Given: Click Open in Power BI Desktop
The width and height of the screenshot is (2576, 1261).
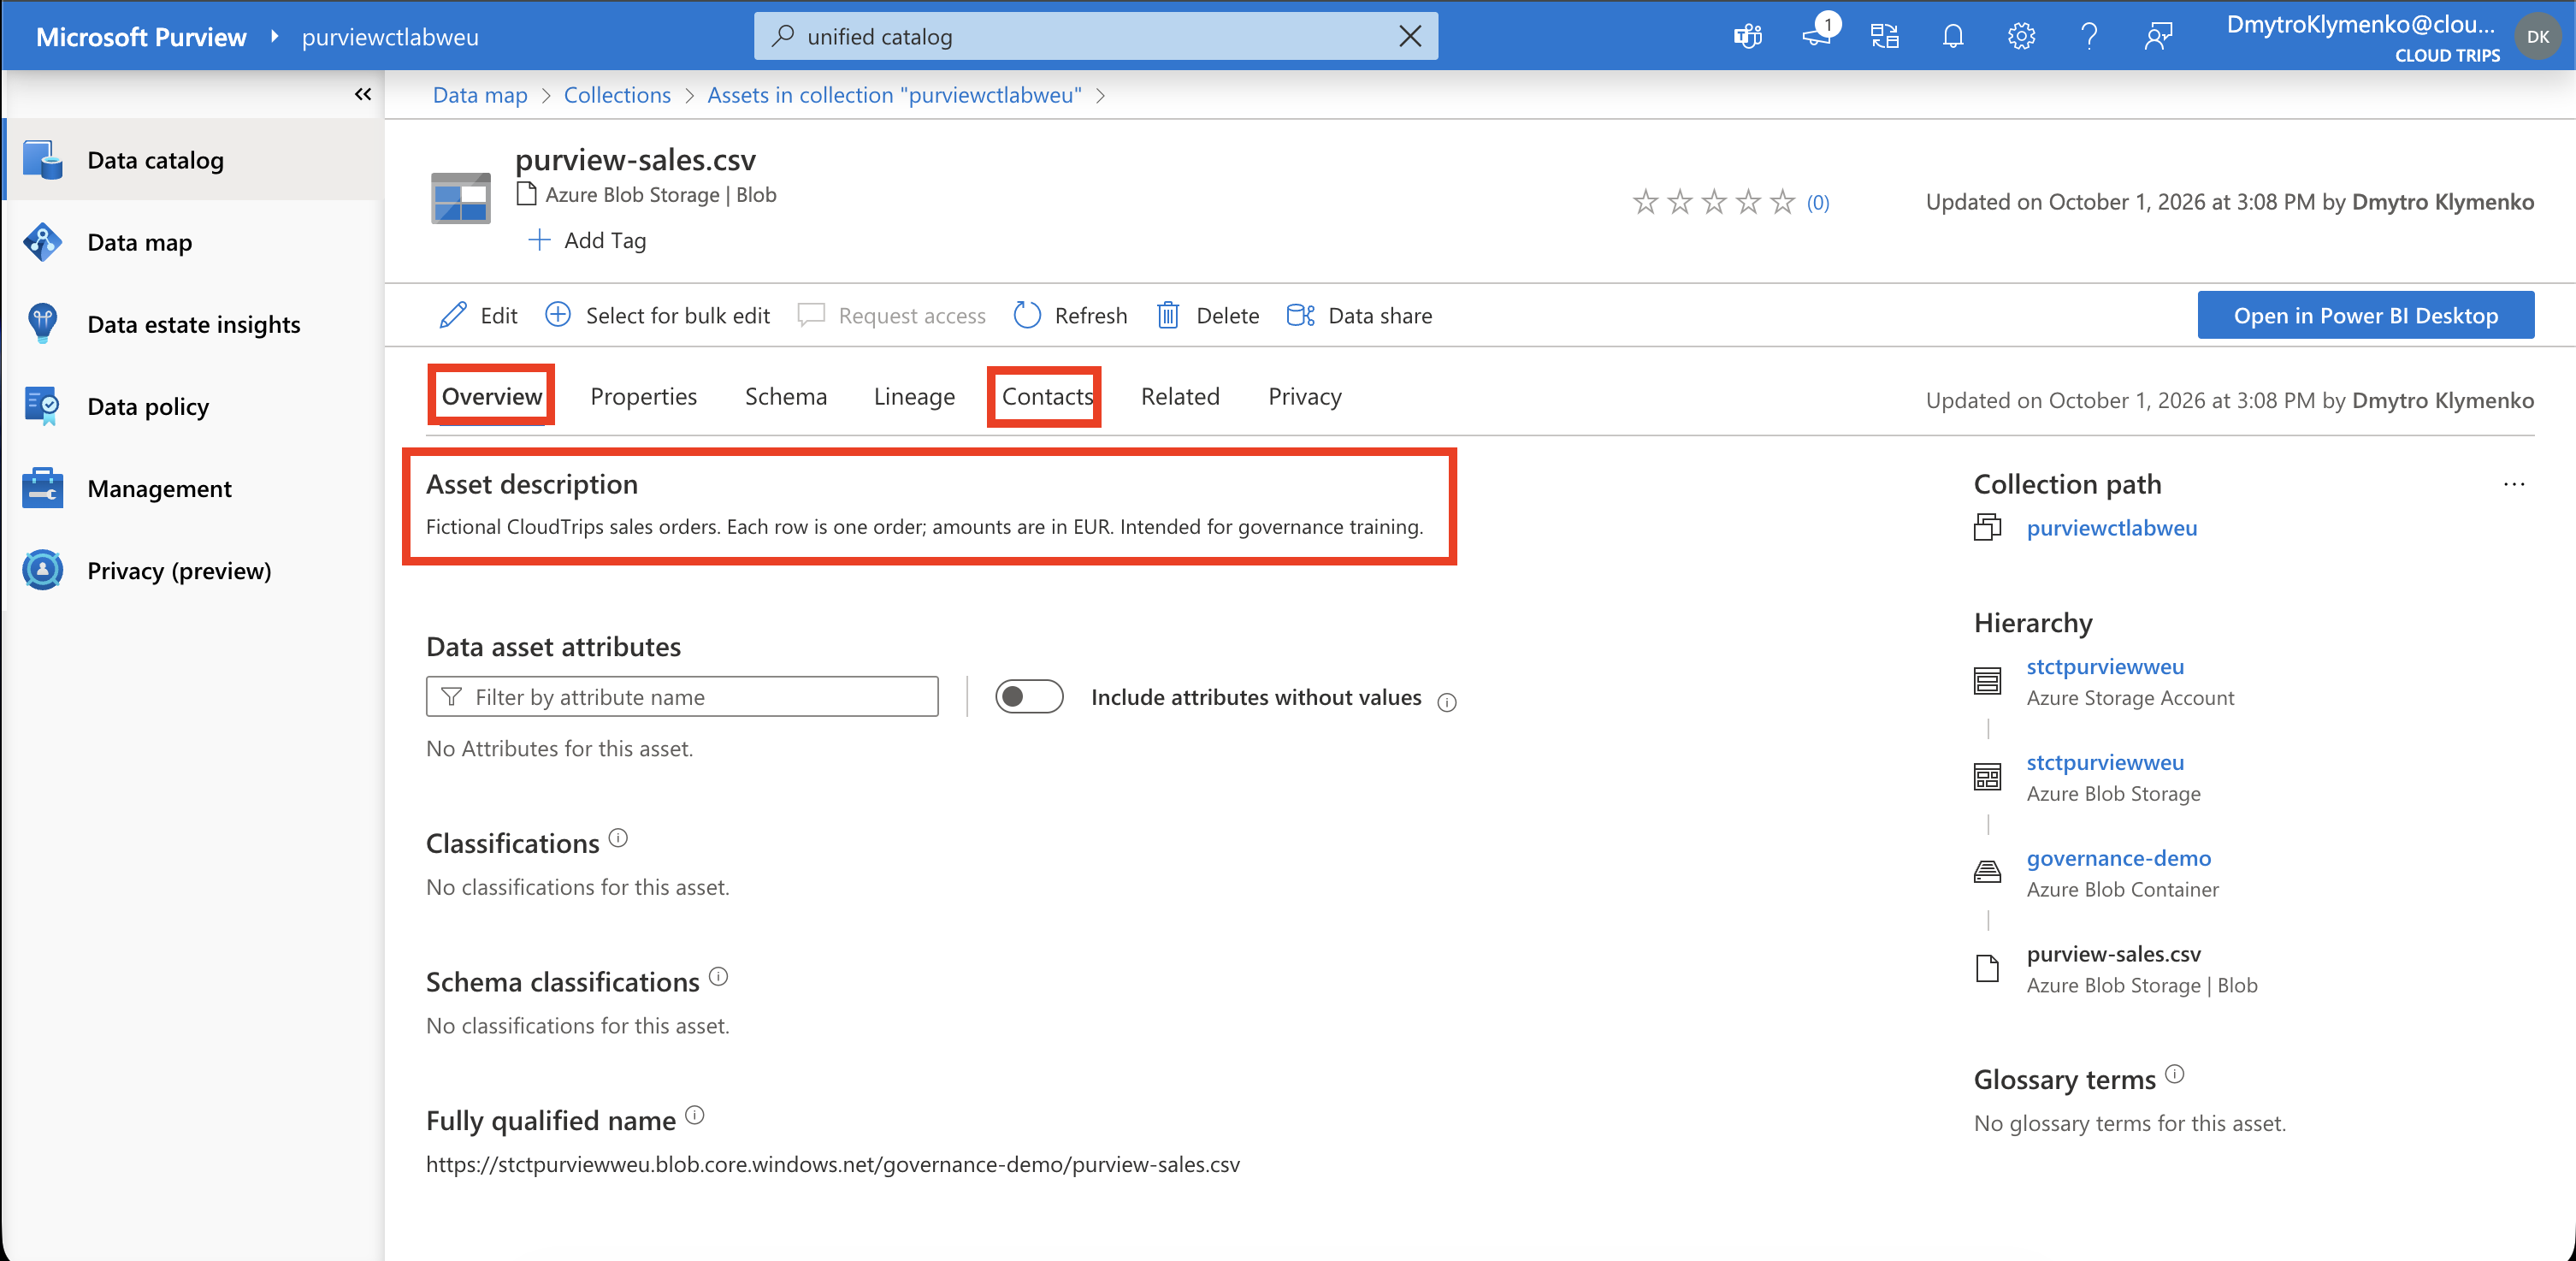Looking at the screenshot, I should [x=2365, y=316].
